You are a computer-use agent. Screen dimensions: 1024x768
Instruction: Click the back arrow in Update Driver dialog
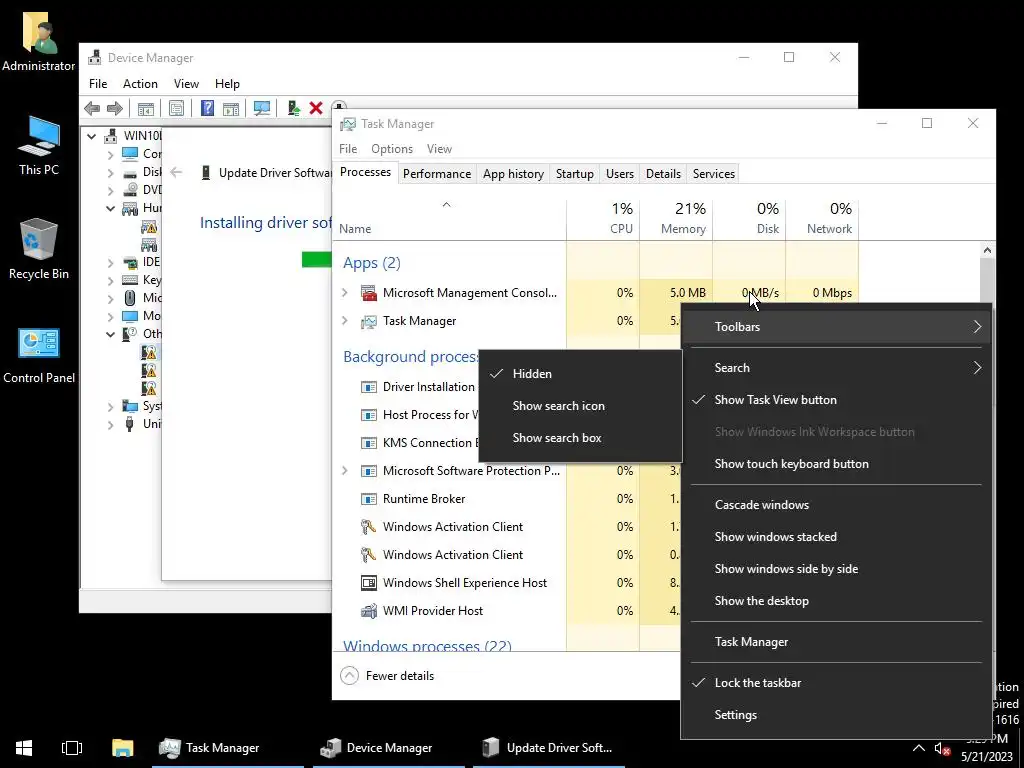tap(176, 172)
